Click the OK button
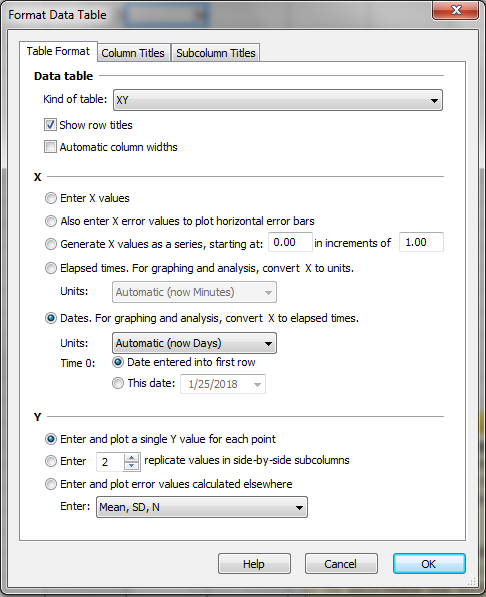Image resolution: width=486 pixels, height=597 pixels. (429, 564)
